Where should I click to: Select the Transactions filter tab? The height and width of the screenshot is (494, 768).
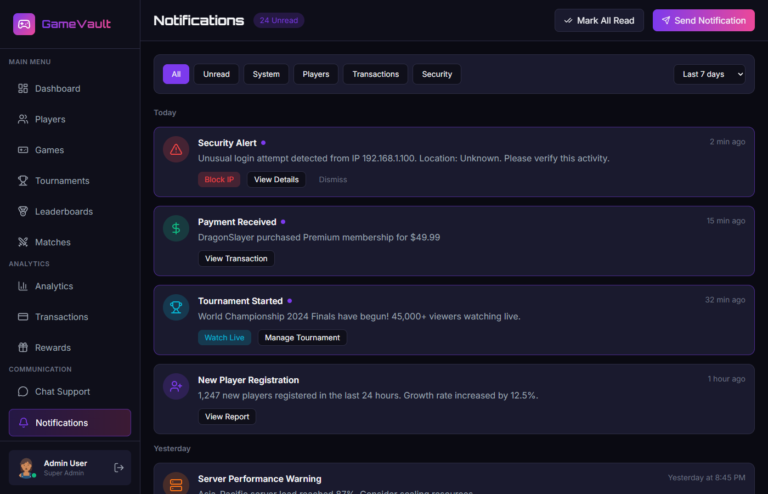coord(375,74)
